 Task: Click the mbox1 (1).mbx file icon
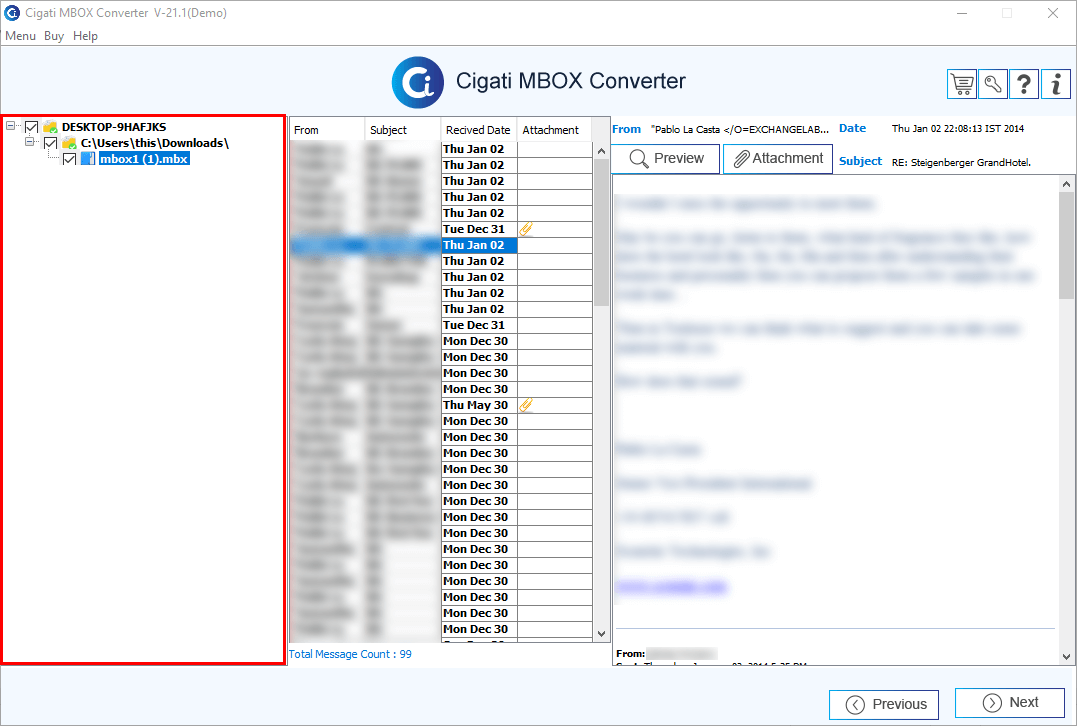click(88, 159)
